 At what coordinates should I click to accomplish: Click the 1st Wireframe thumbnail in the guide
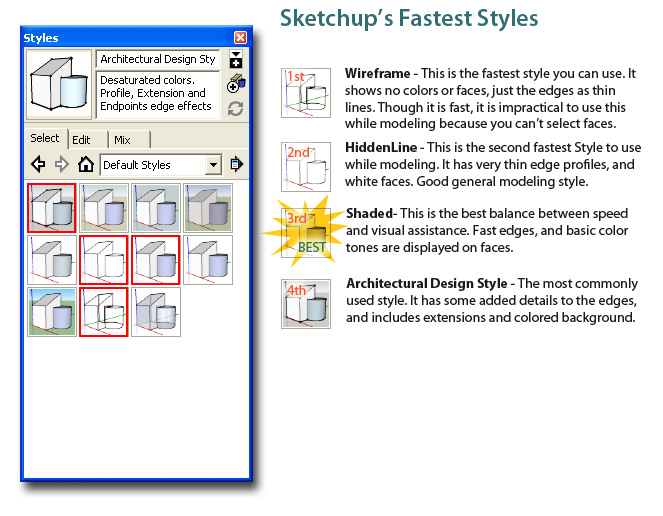(x=306, y=93)
